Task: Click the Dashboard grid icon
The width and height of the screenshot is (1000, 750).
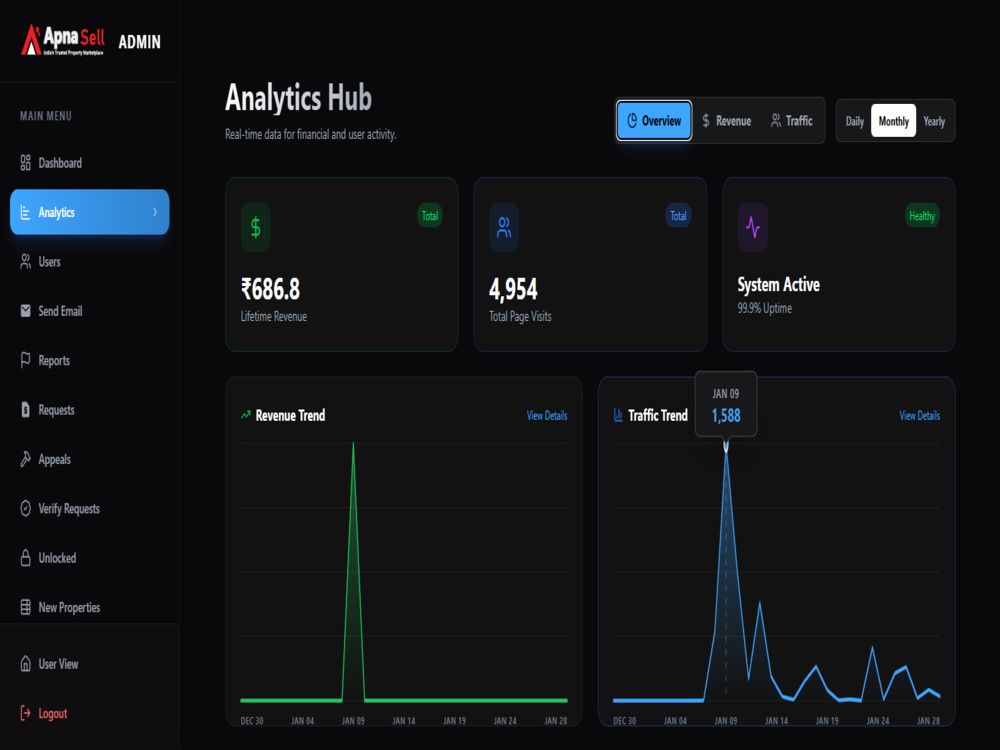Action: (x=26, y=163)
